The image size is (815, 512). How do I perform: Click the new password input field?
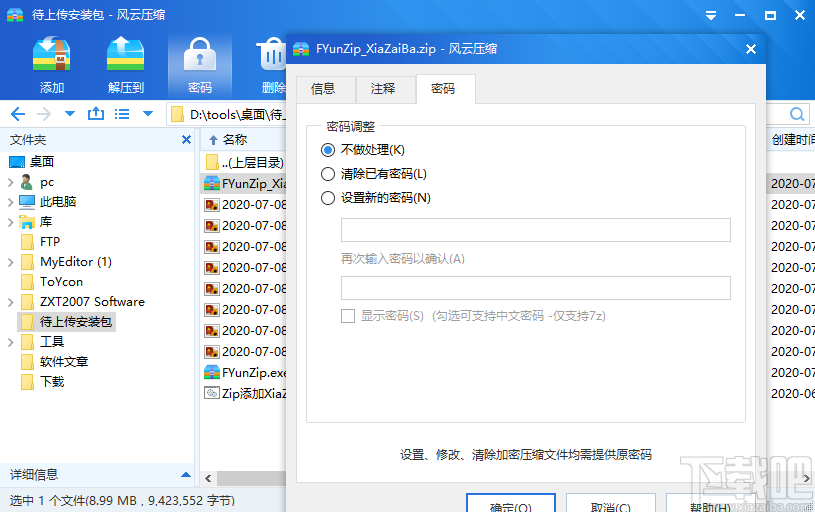[x=535, y=230]
